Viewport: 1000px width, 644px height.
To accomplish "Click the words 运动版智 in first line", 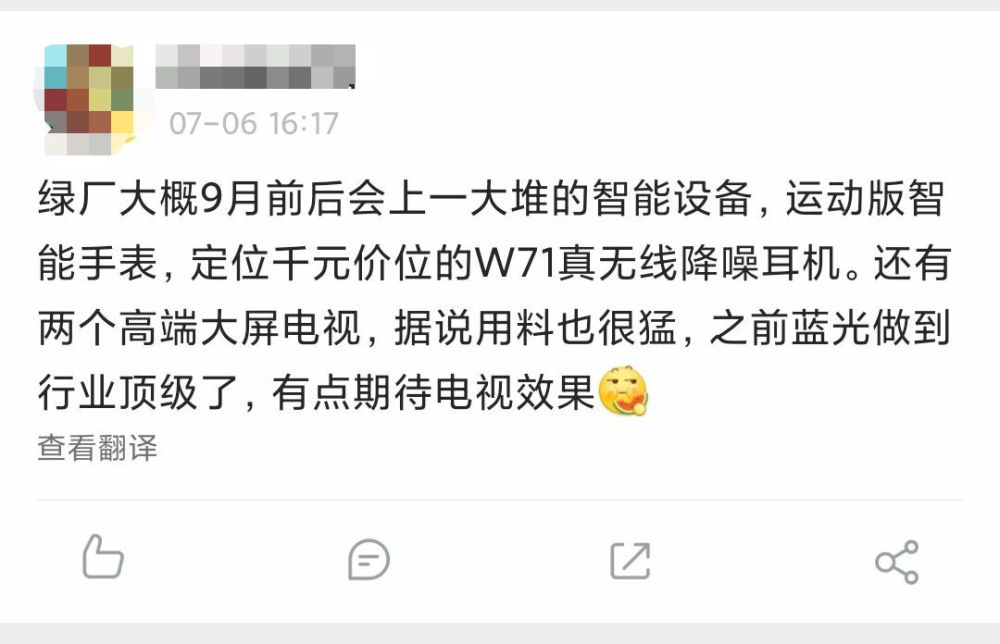I will coord(865,198).
